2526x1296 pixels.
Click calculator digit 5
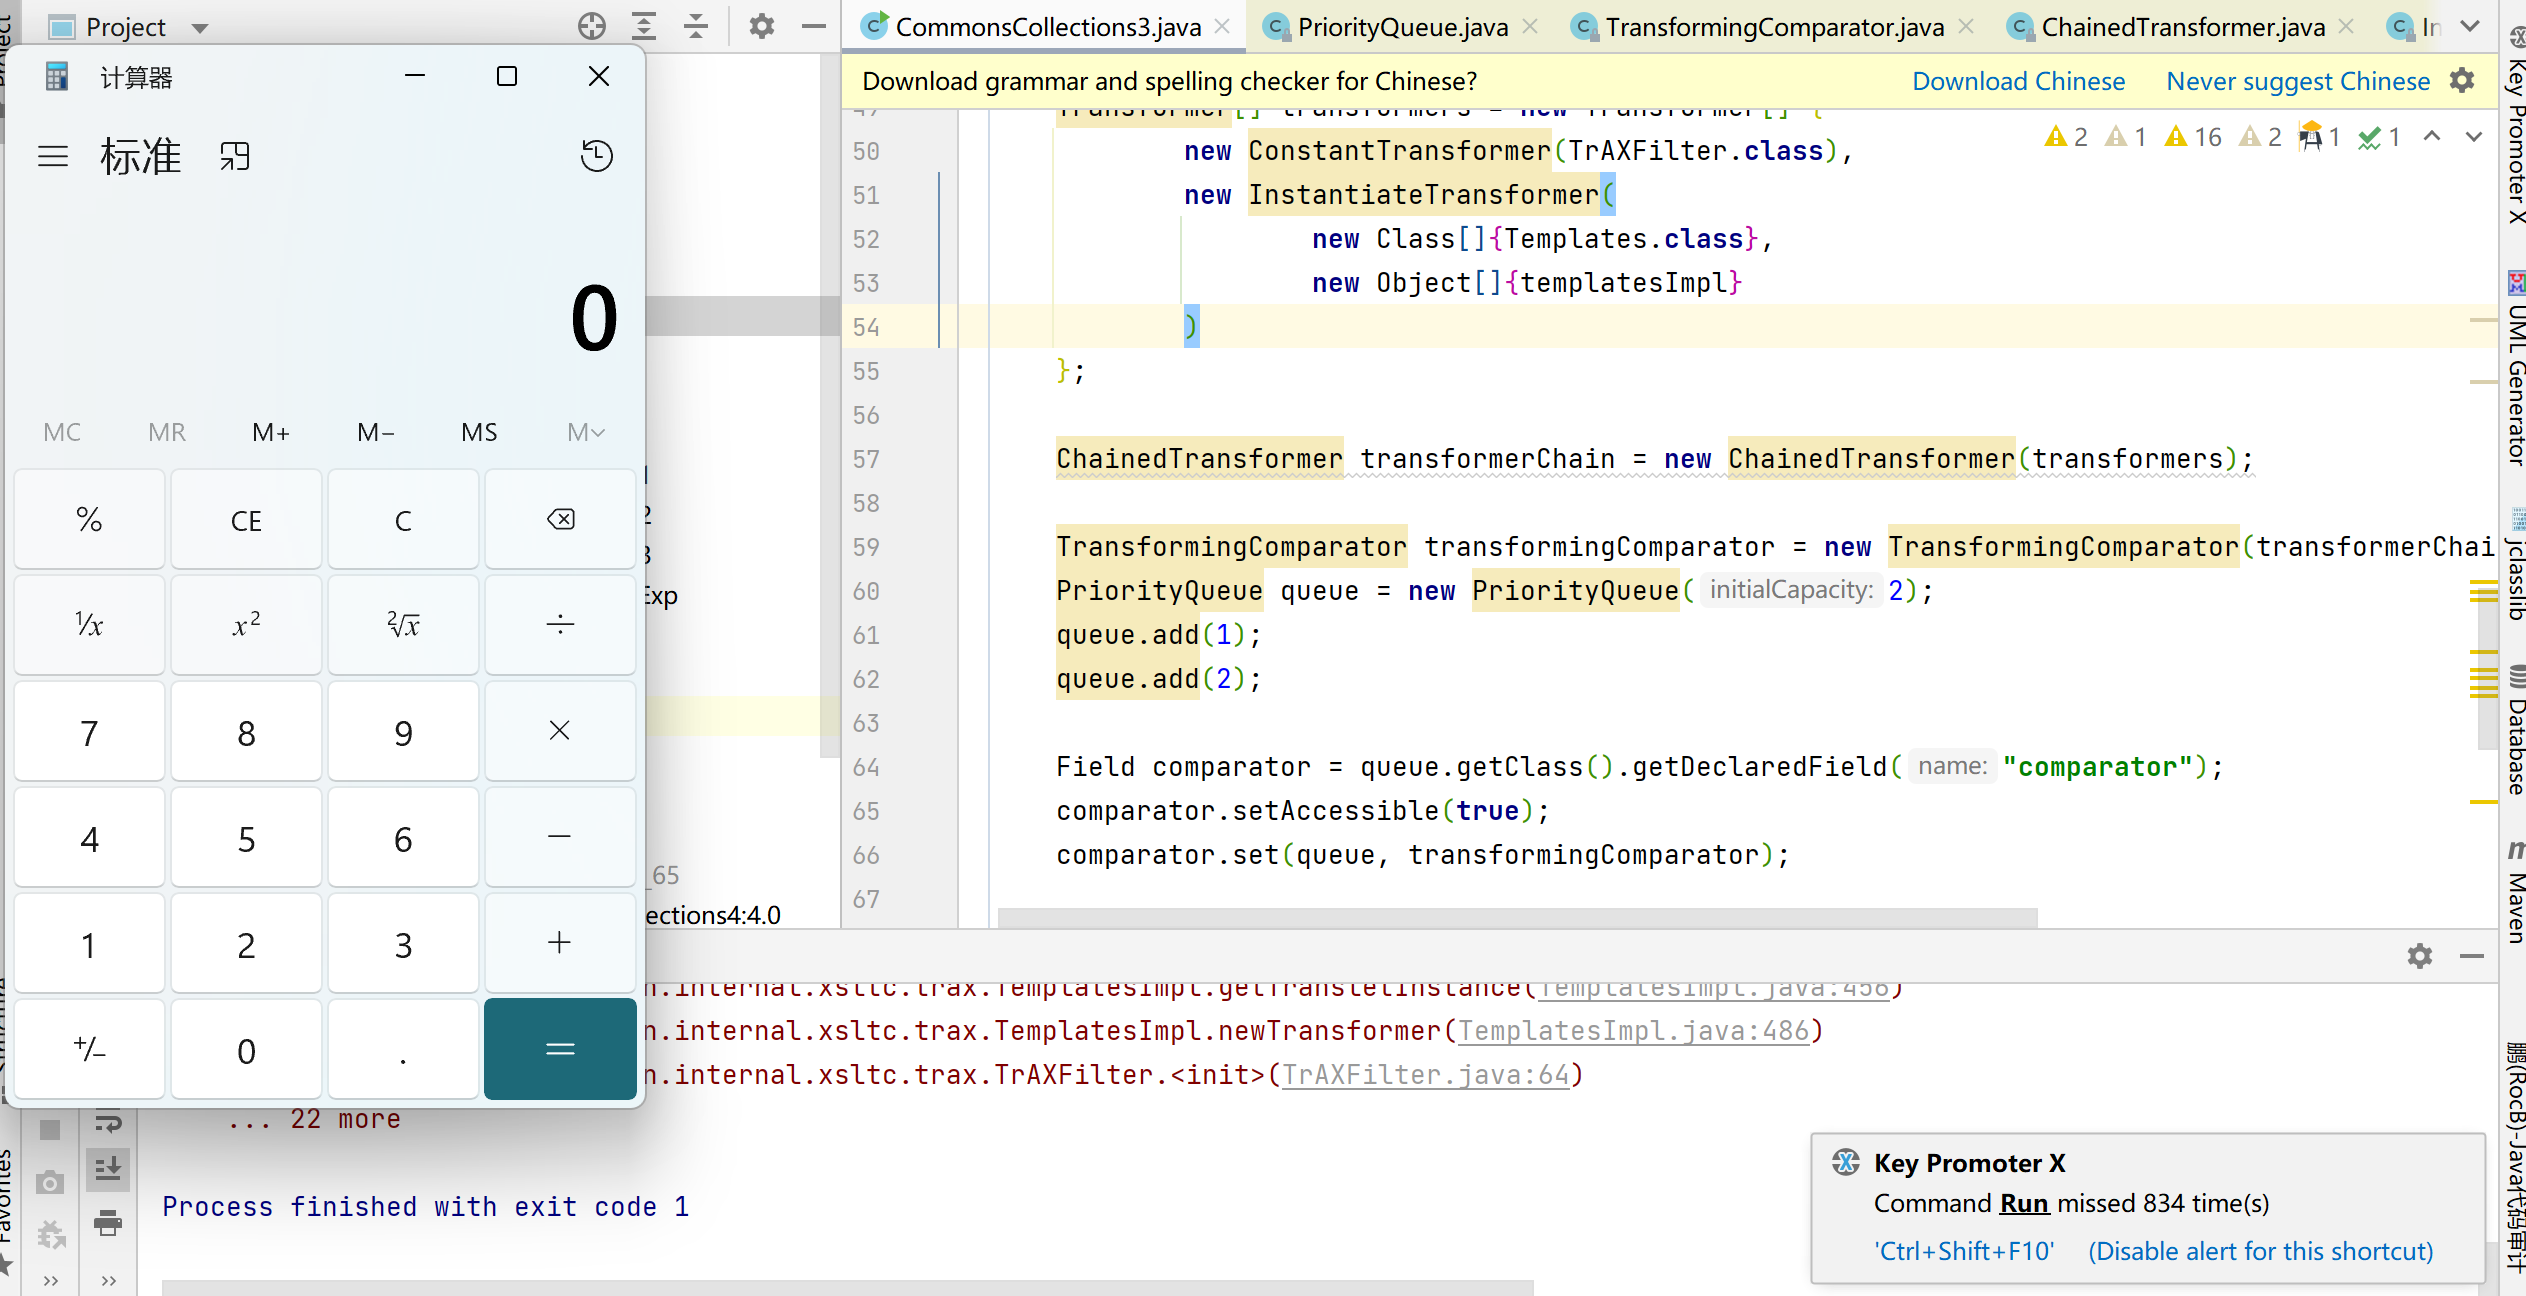(x=246, y=837)
